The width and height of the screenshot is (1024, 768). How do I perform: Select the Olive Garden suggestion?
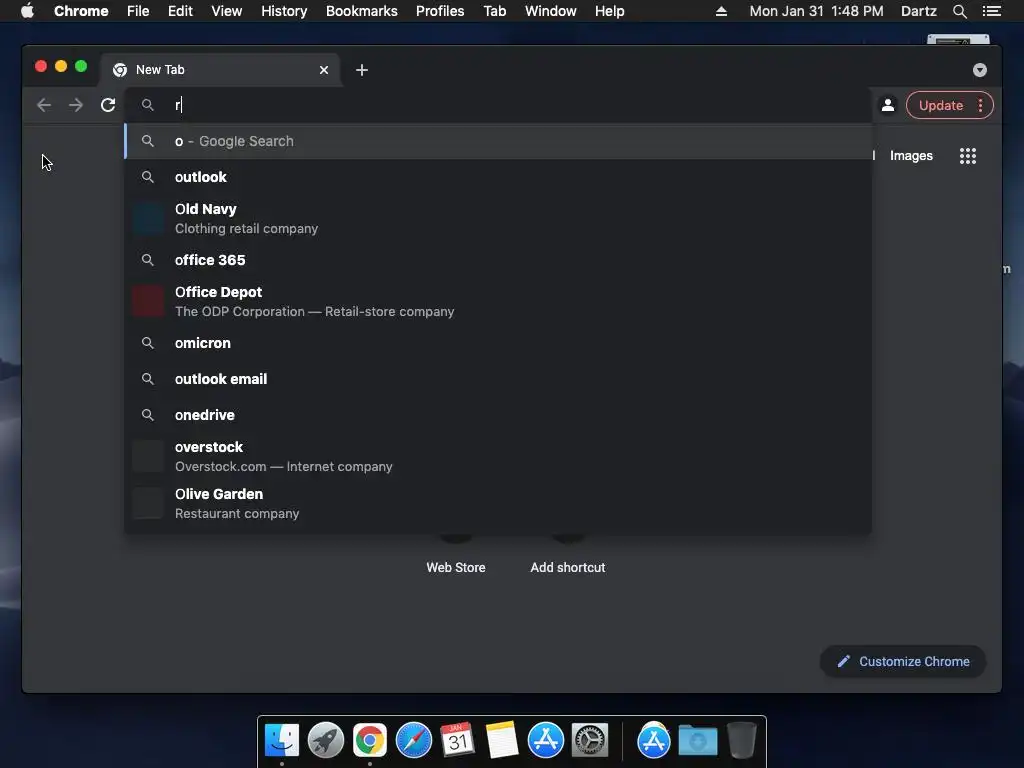pos(498,504)
